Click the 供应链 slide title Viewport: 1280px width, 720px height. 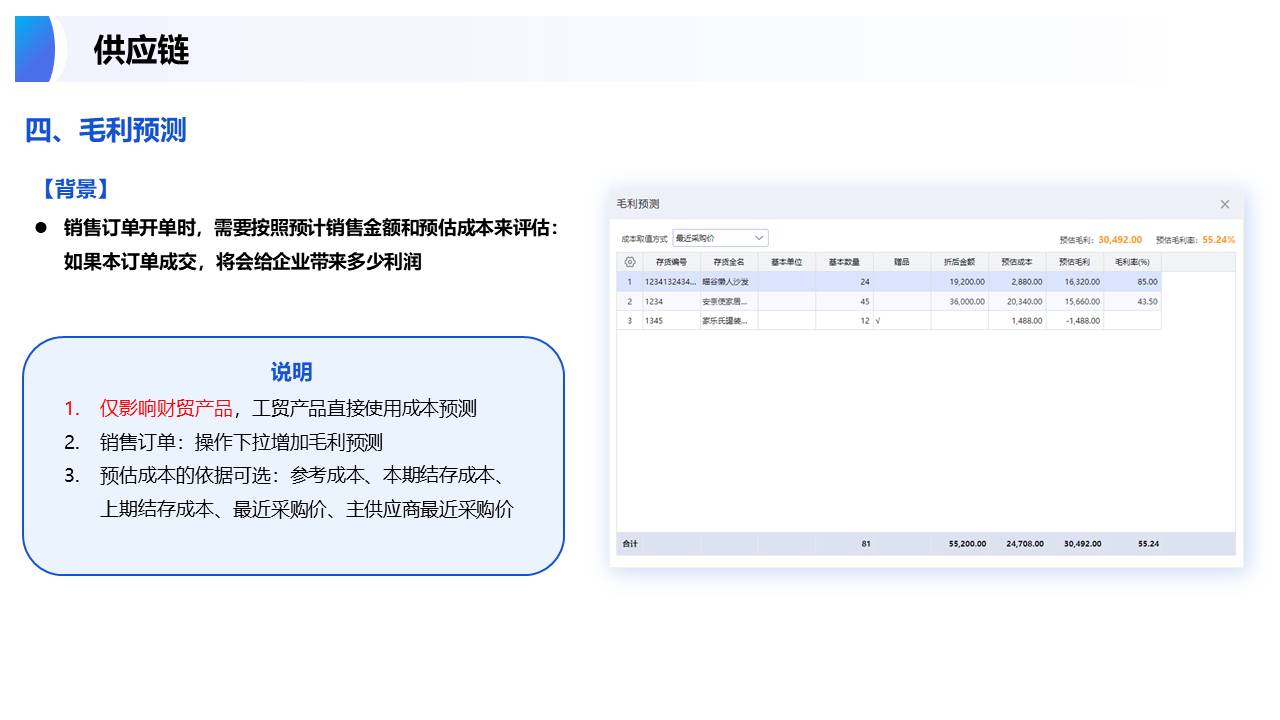click(x=141, y=50)
